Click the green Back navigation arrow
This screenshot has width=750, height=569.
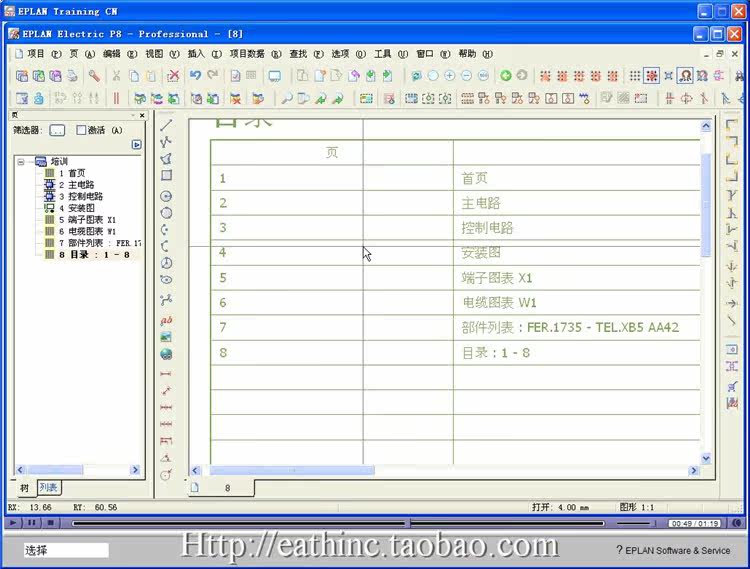coord(506,76)
